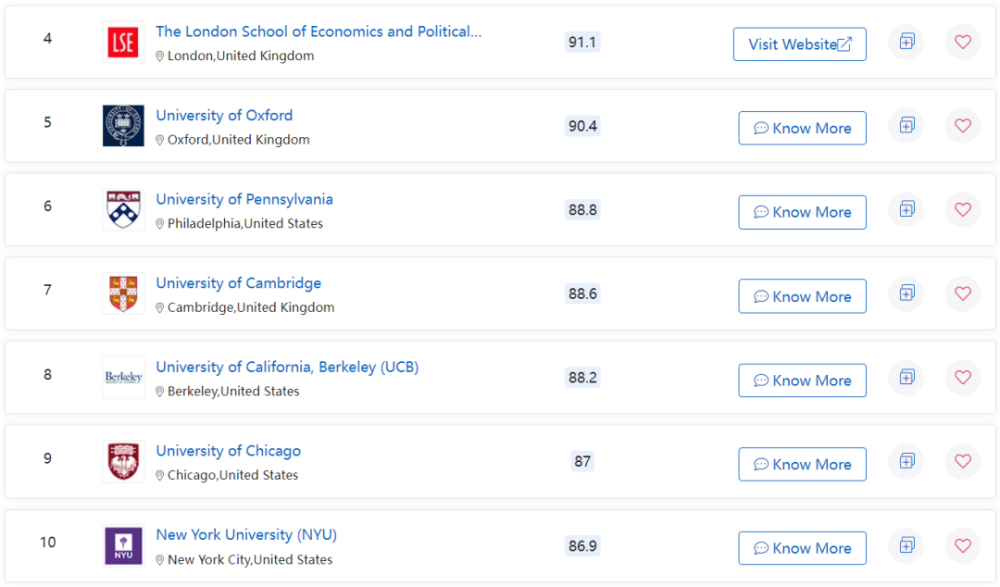Favorite University of Oxford with heart icon

(x=962, y=126)
